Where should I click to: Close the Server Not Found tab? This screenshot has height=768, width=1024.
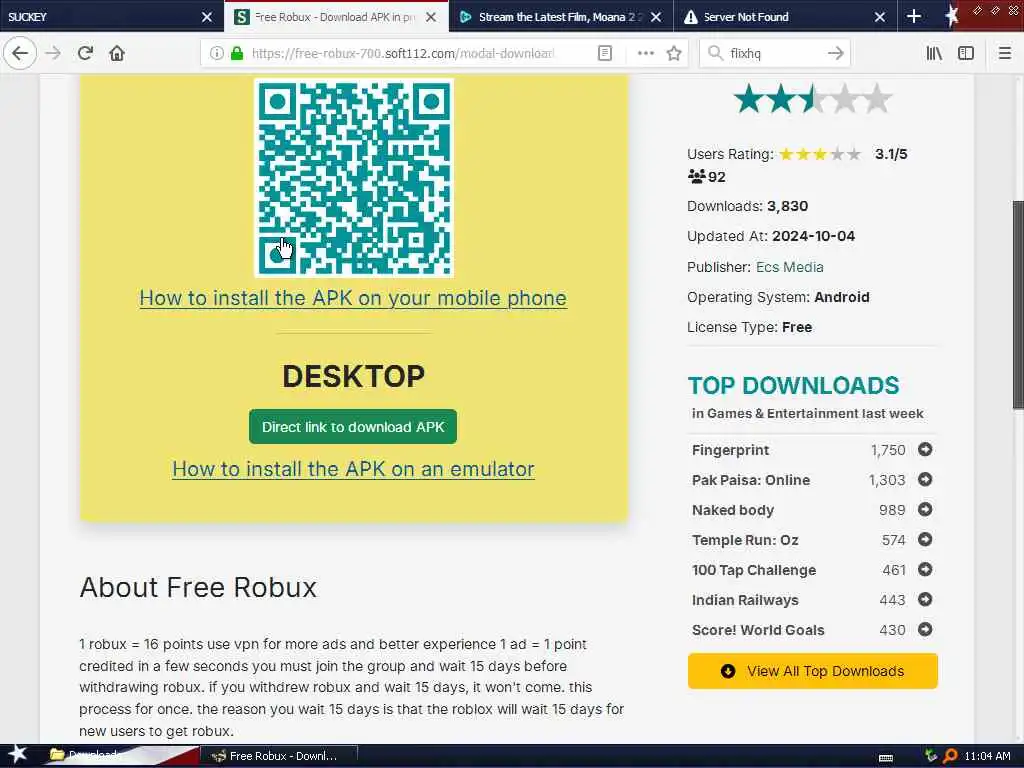click(880, 17)
